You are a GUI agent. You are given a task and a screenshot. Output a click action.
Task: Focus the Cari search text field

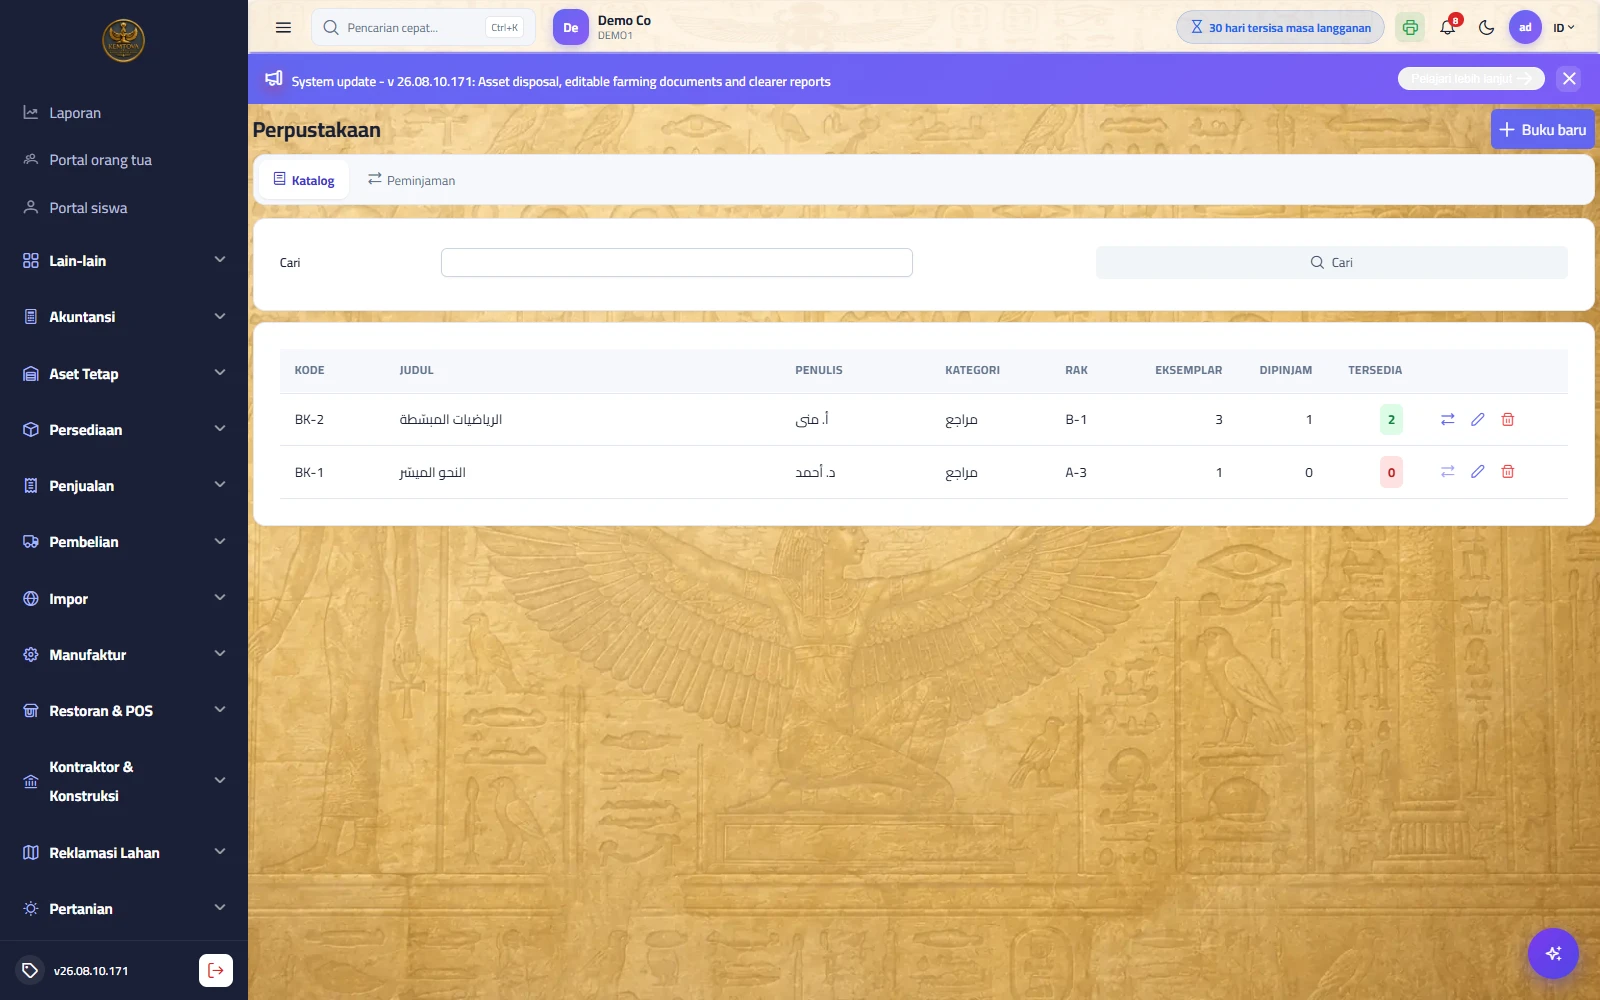tap(677, 263)
